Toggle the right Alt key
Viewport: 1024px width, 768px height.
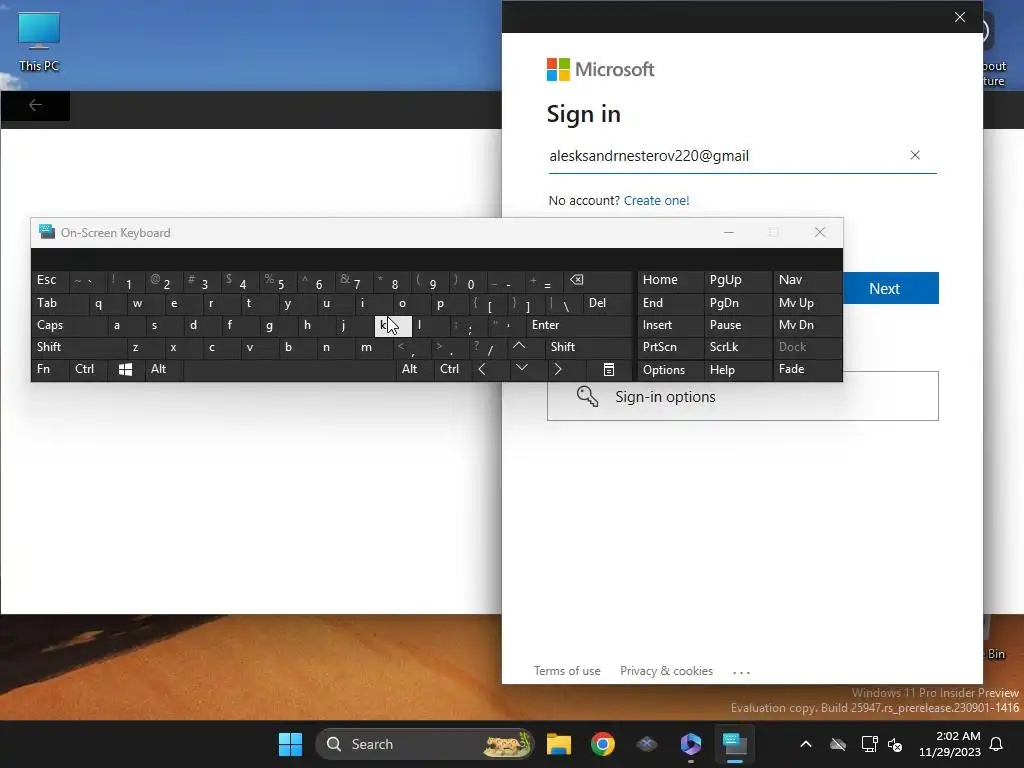pos(415,370)
